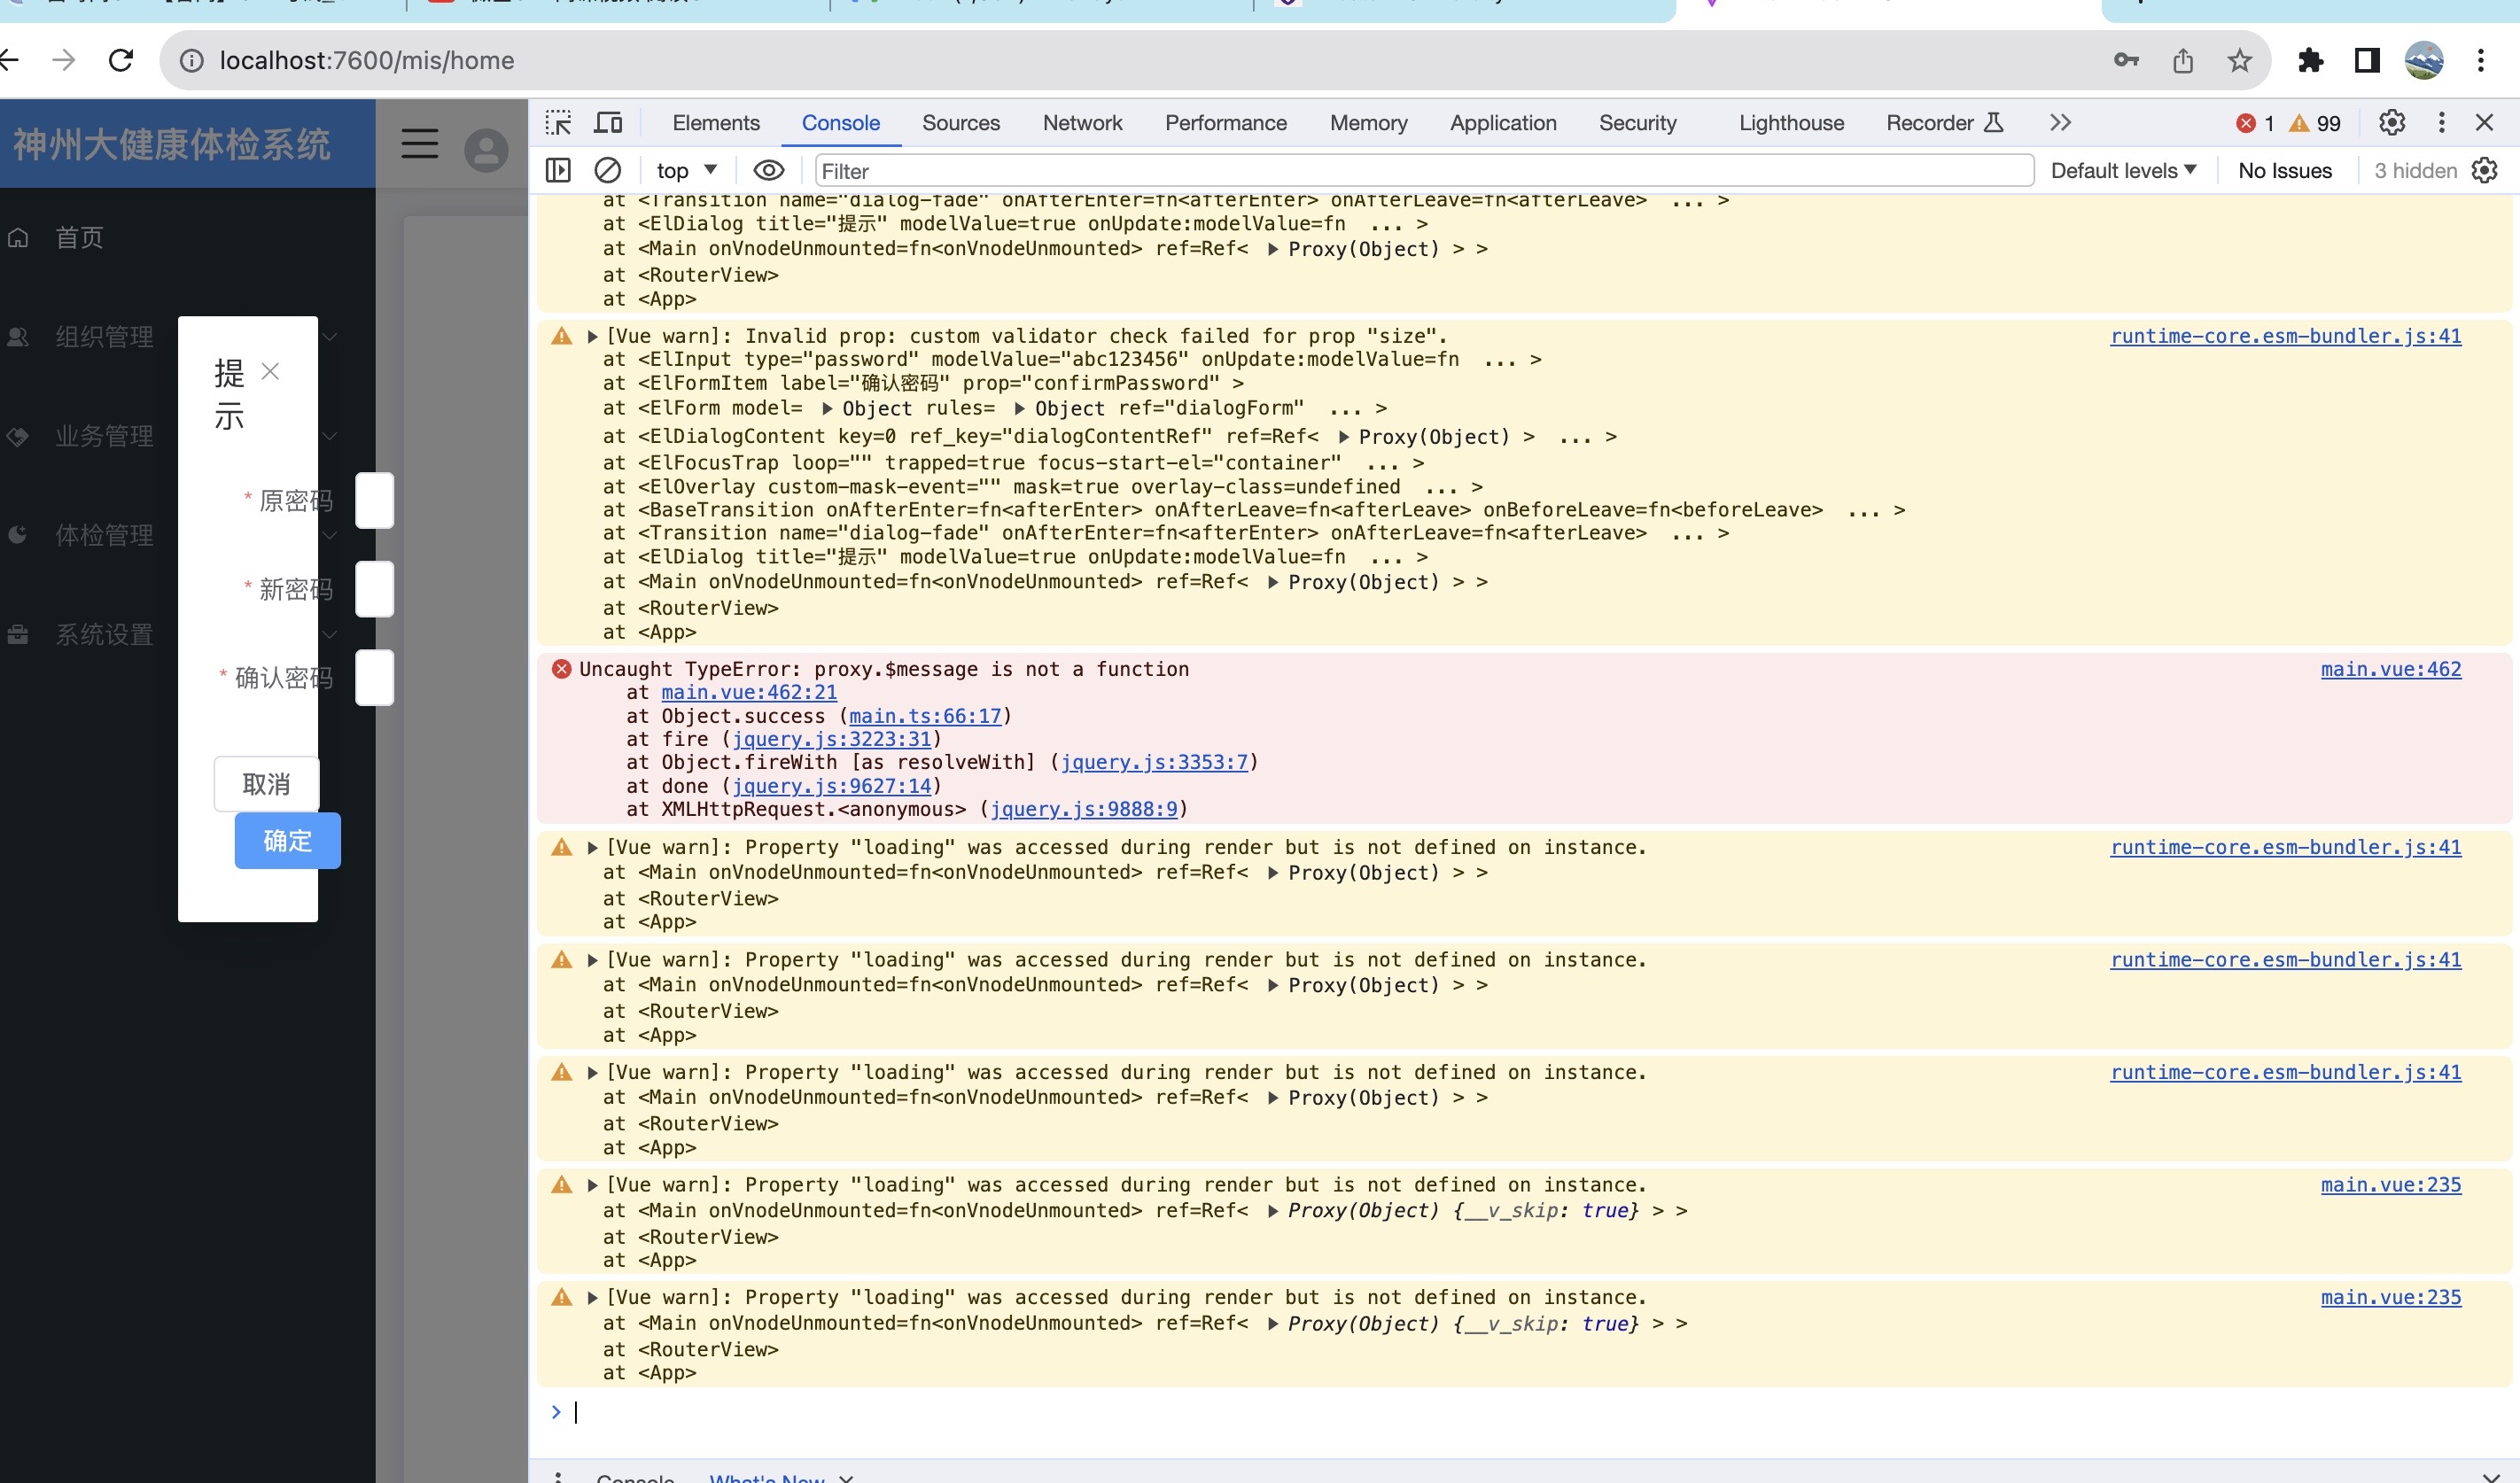The width and height of the screenshot is (2520, 1483).
Task: Open the Network tab
Action: tap(1083, 123)
